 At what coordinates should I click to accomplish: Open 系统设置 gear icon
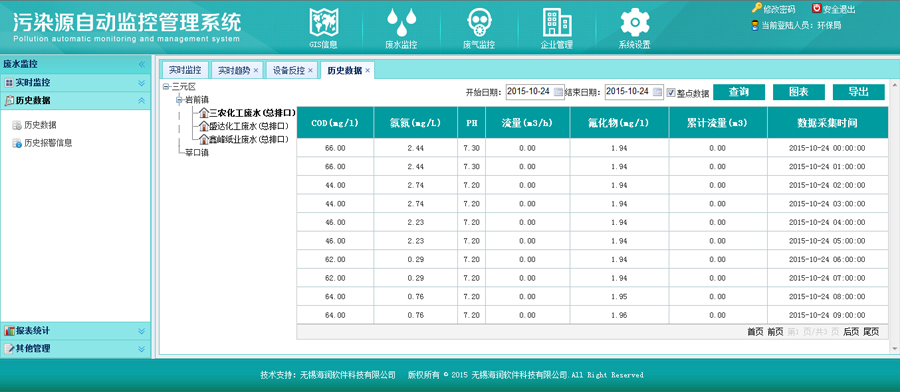point(634,22)
